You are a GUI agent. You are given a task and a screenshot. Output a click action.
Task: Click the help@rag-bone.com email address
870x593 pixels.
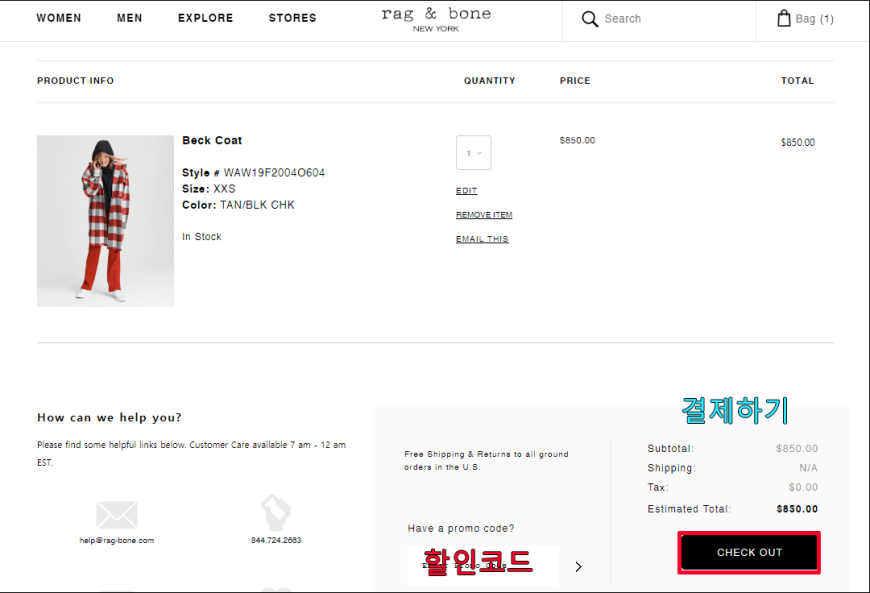[117, 540]
